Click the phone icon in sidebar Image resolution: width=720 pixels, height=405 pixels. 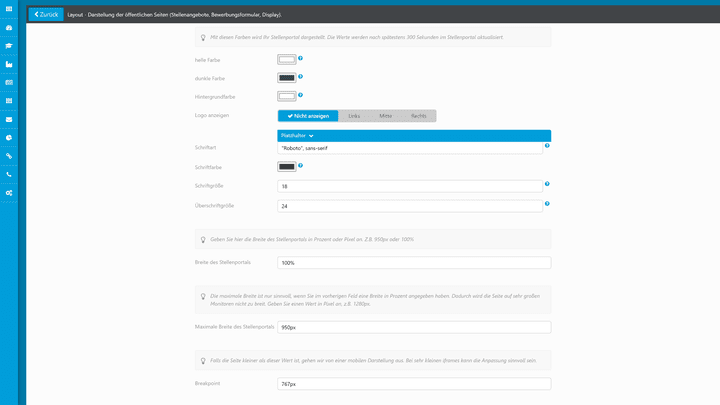click(9, 174)
